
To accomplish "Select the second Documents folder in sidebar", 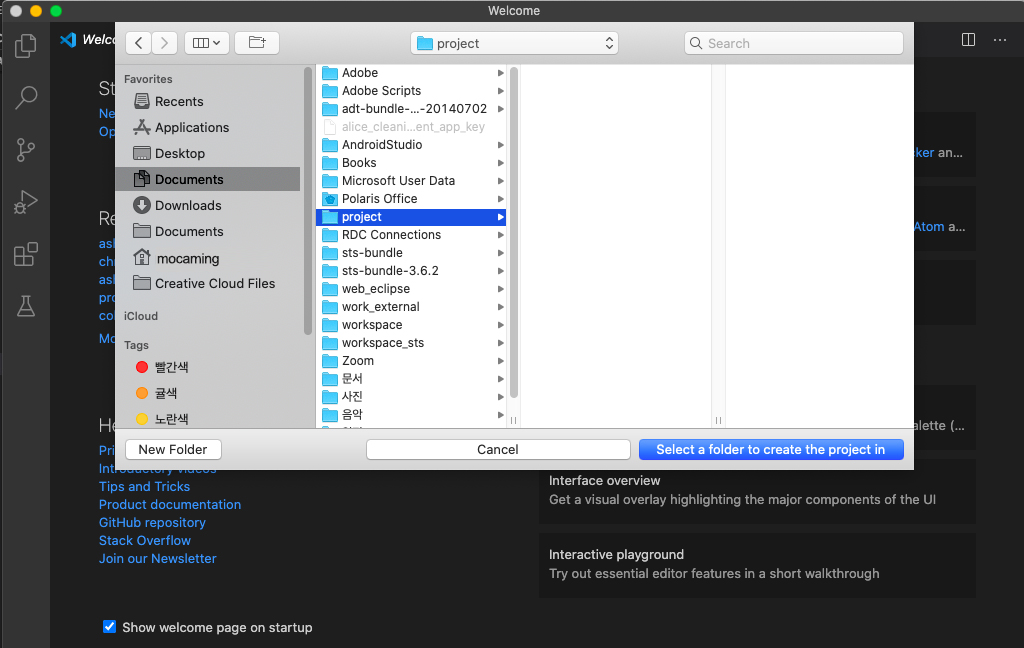I will tap(208, 231).
